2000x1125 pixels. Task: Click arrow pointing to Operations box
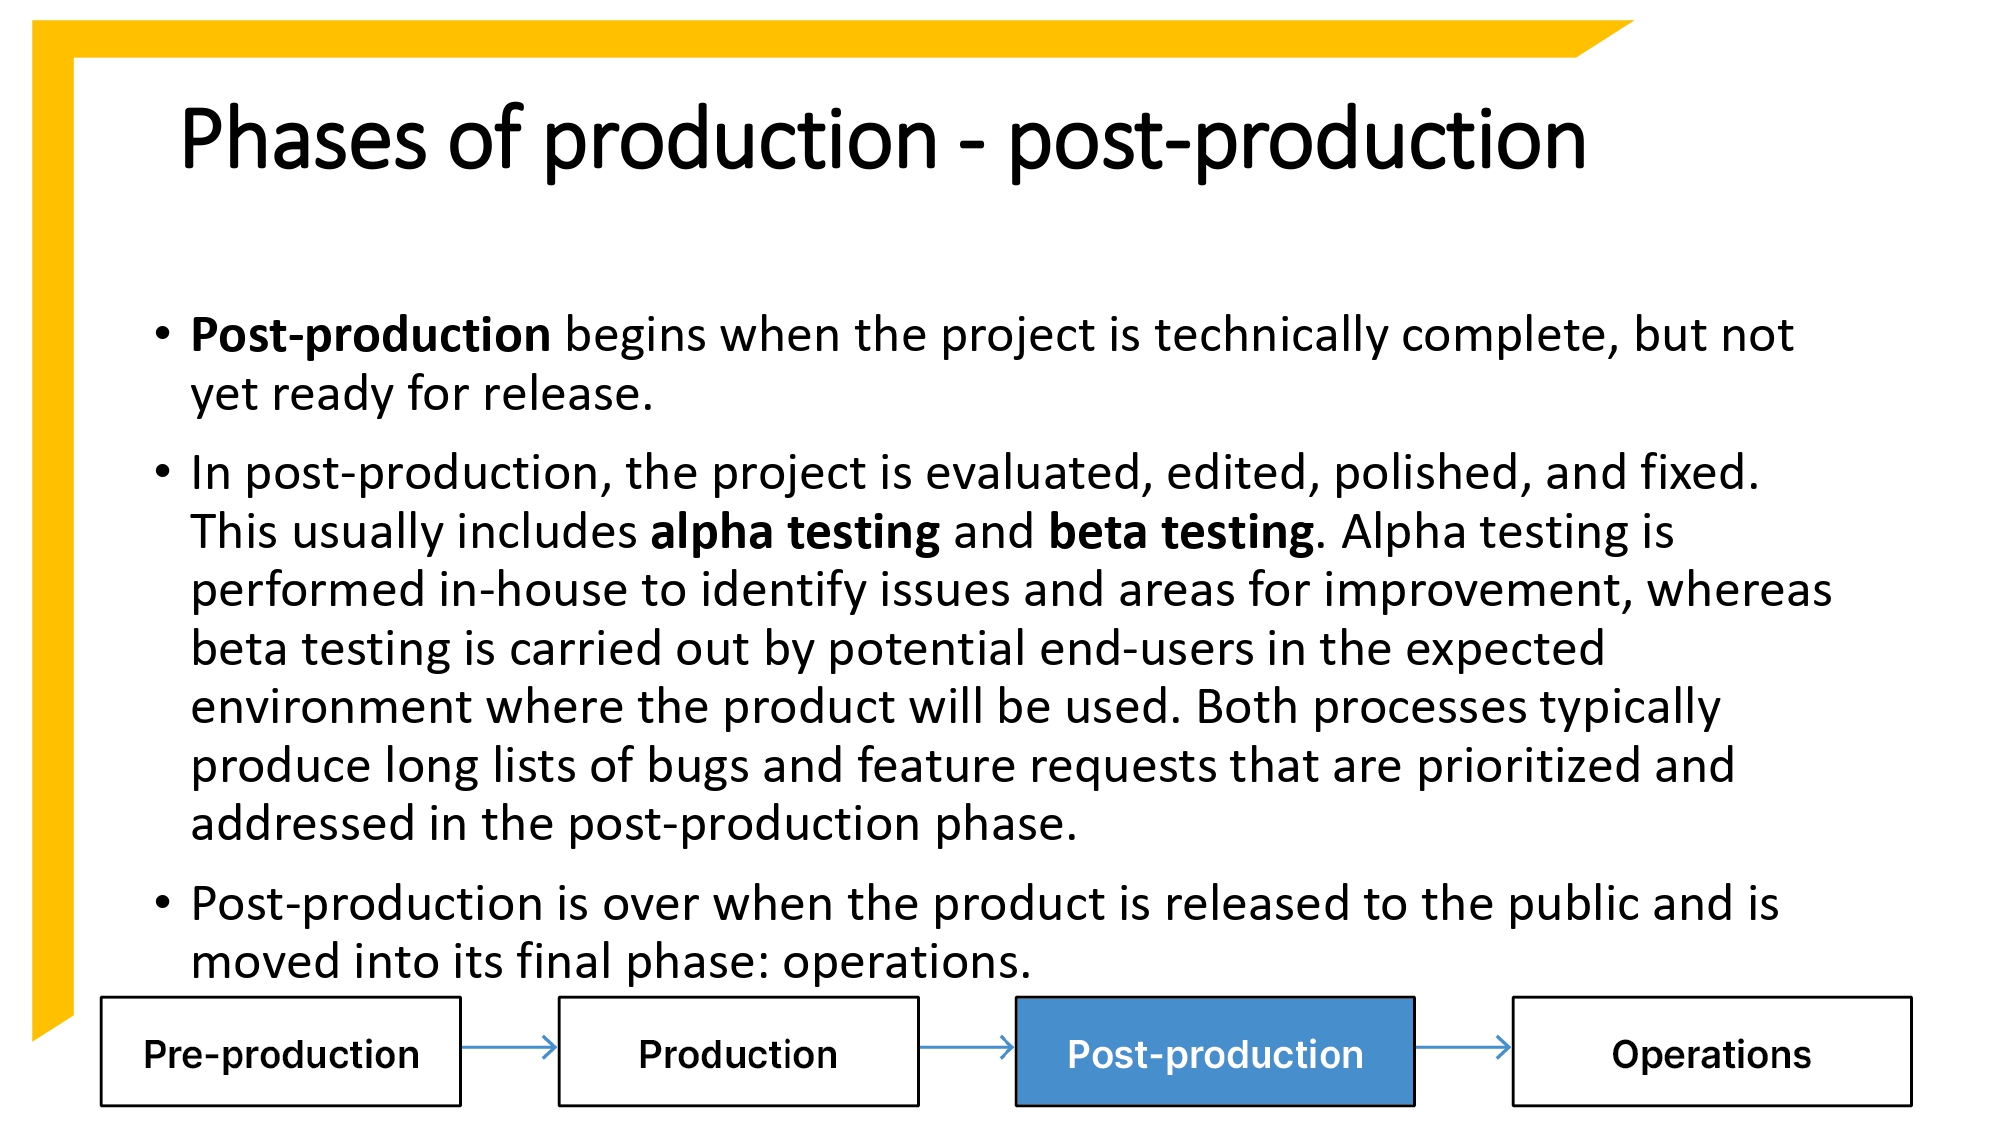coord(1463,1047)
